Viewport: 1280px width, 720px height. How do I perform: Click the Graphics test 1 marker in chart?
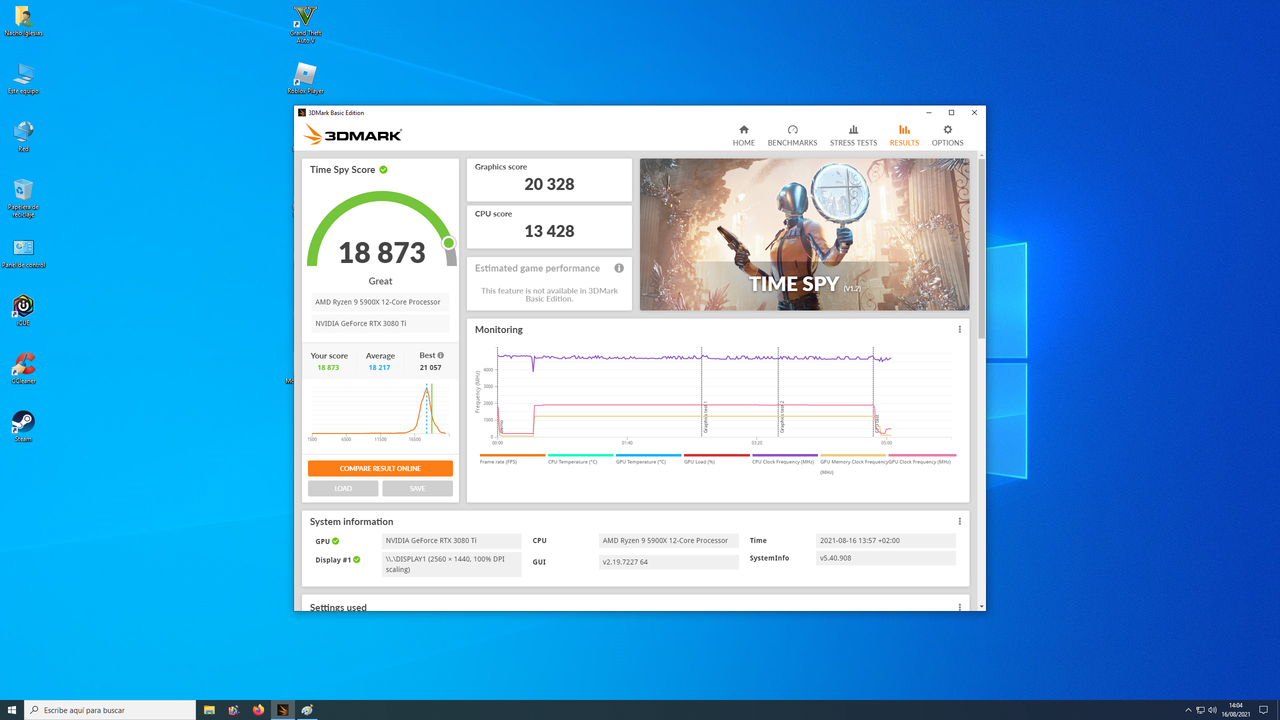704,416
